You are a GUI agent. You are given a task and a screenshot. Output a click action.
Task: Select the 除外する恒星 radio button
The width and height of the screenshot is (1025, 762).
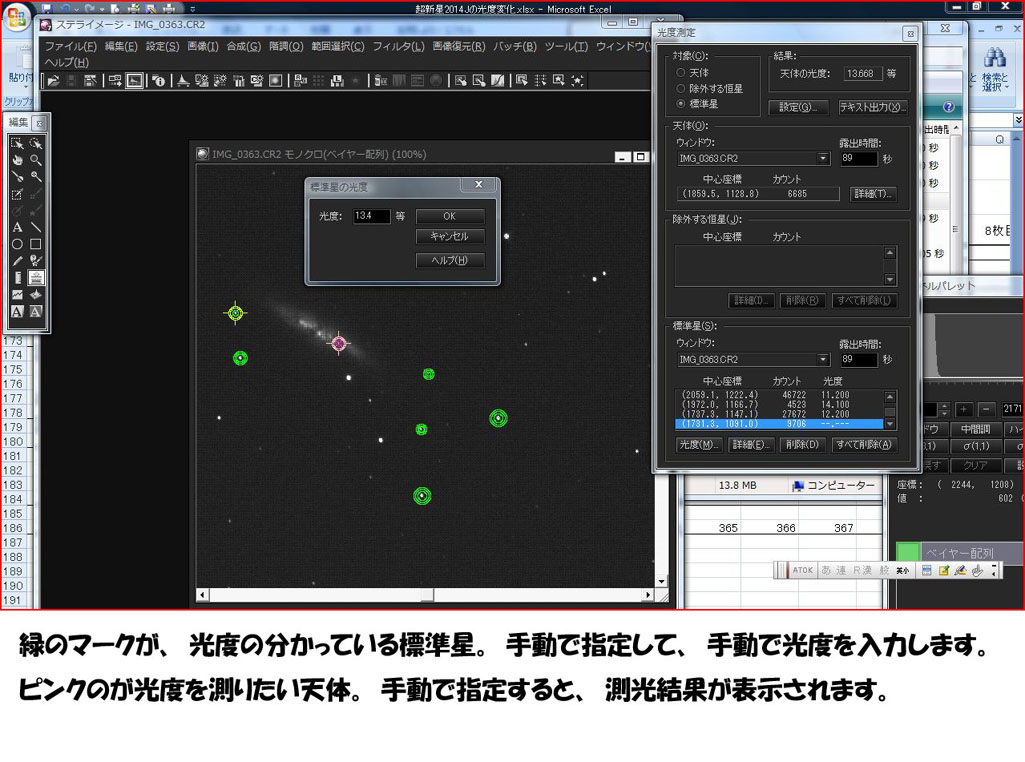tap(681, 88)
